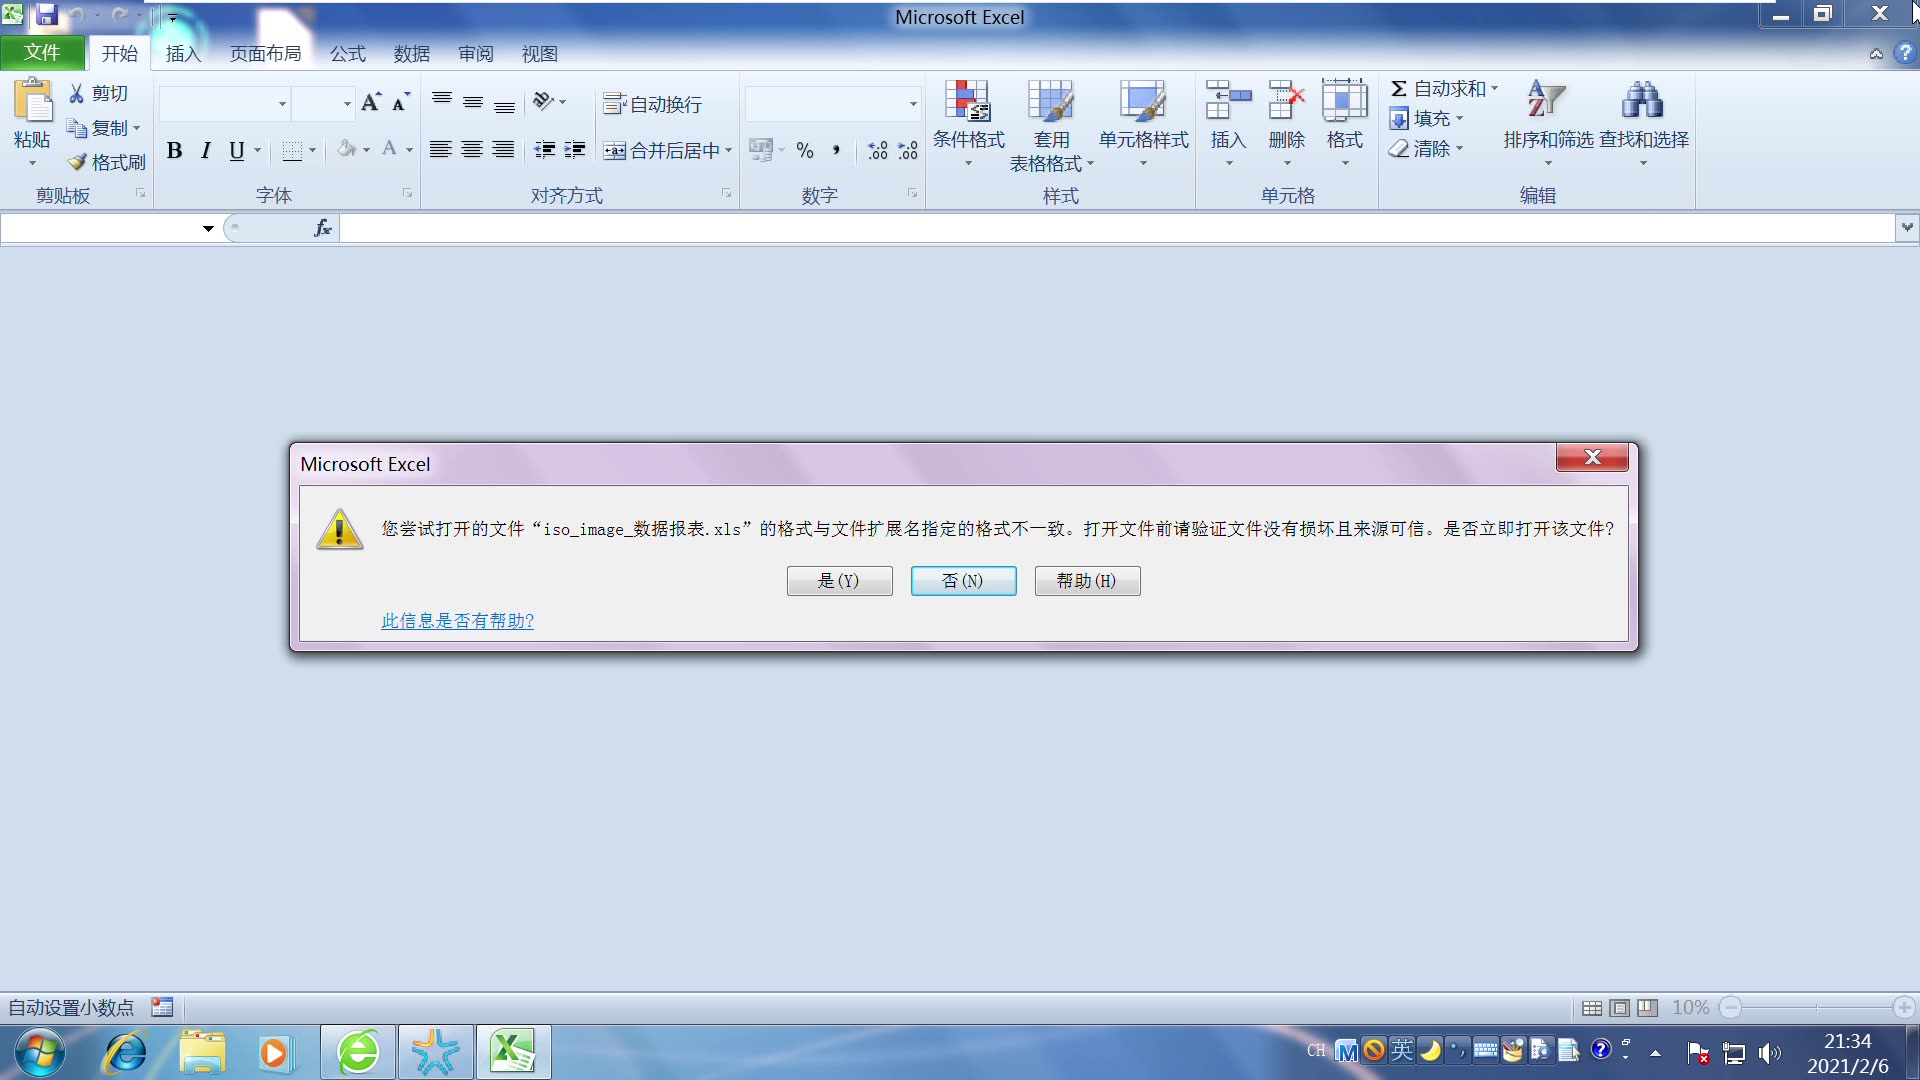Click the Insert cells icon
This screenshot has width=1920, height=1080.
click(x=1228, y=101)
